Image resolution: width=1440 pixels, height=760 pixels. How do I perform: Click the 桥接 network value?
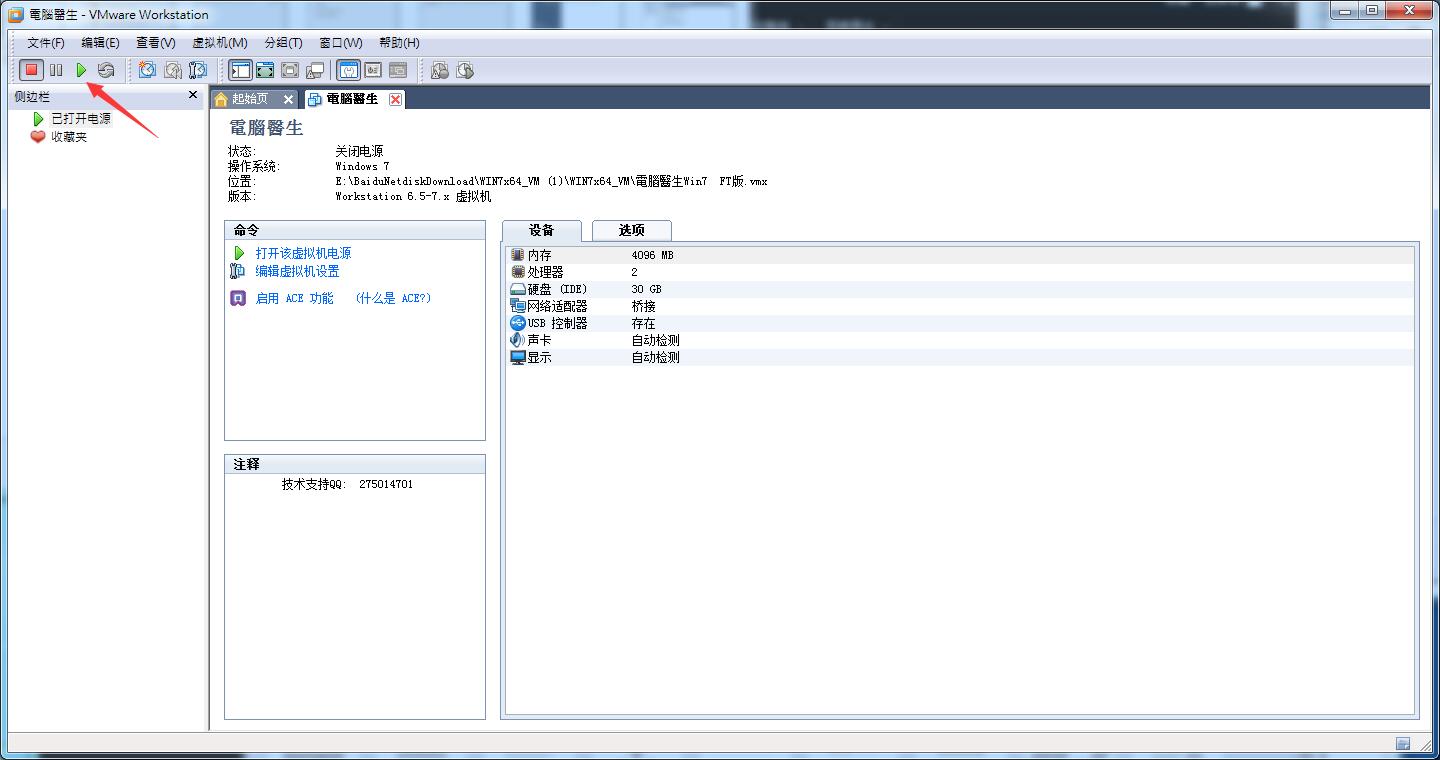[x=643, y=306]
